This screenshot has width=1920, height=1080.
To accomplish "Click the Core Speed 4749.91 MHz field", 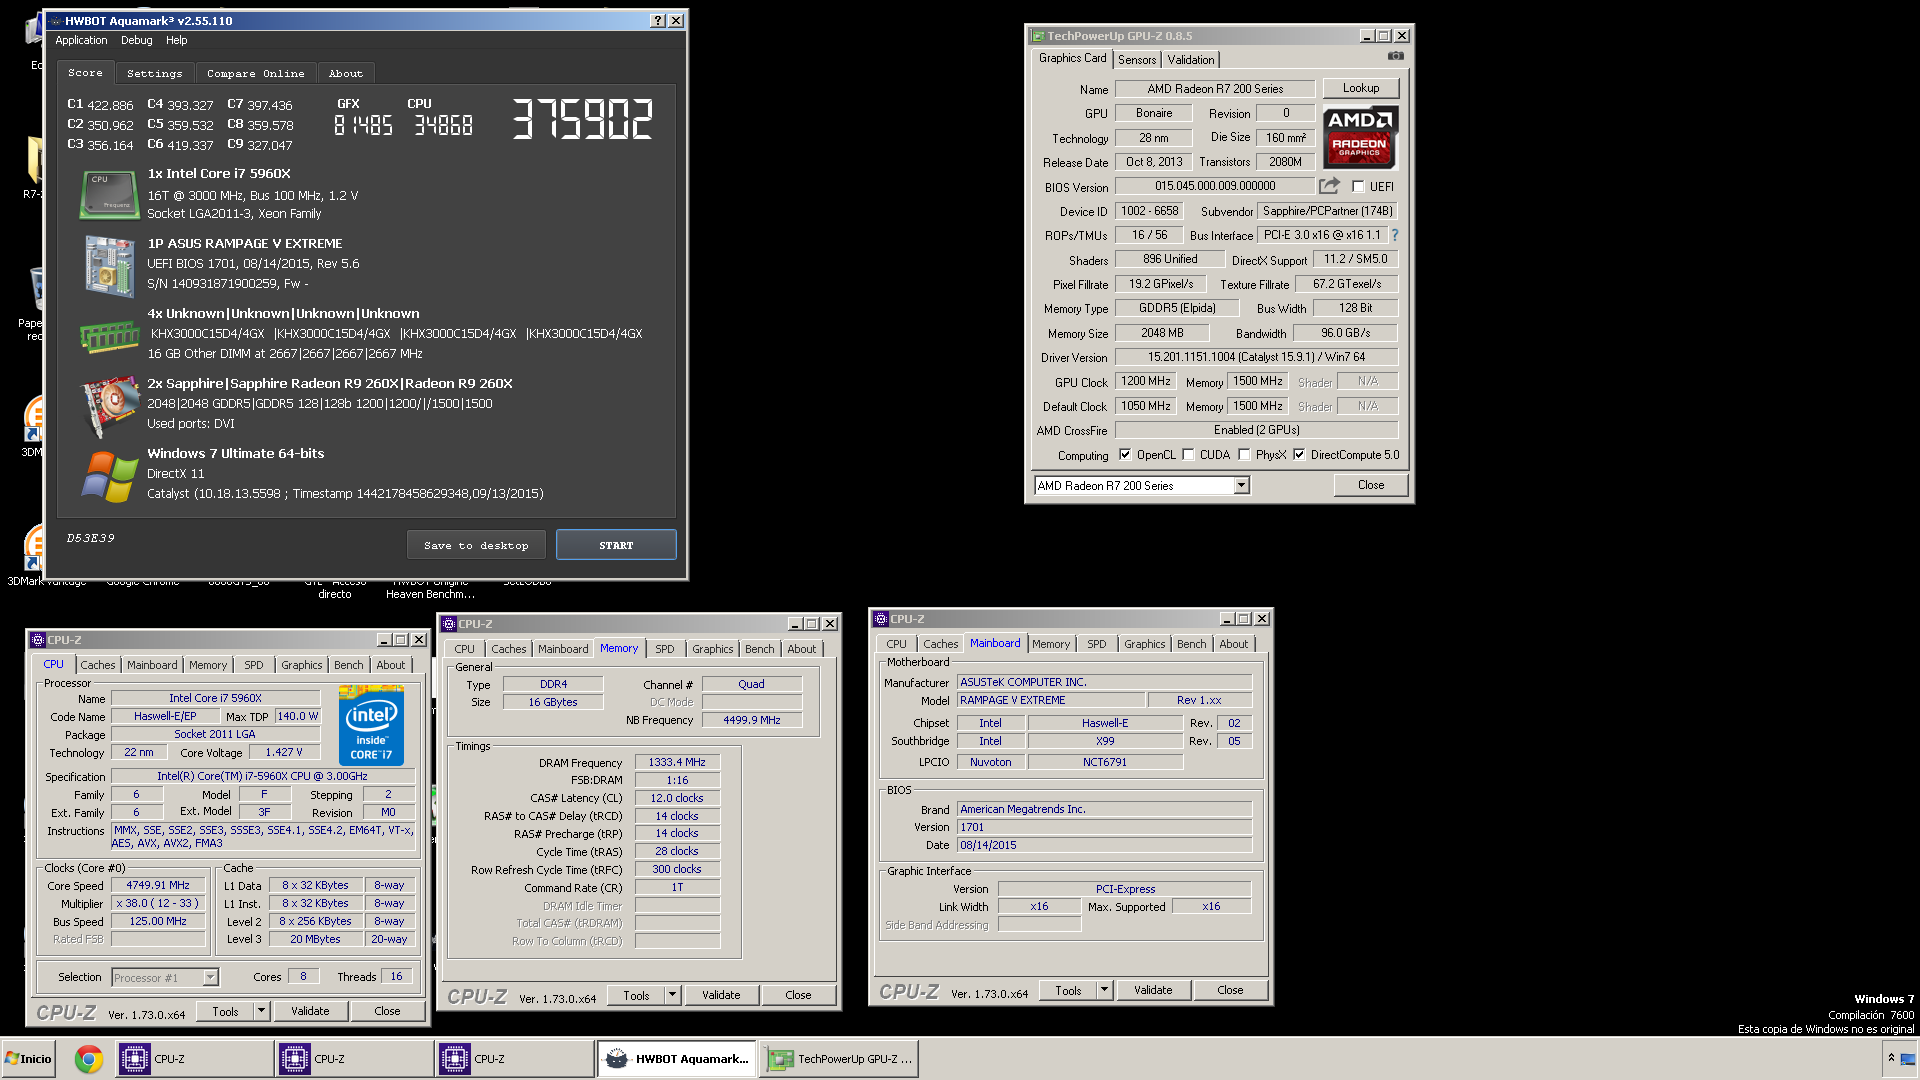I will [158, 886].
